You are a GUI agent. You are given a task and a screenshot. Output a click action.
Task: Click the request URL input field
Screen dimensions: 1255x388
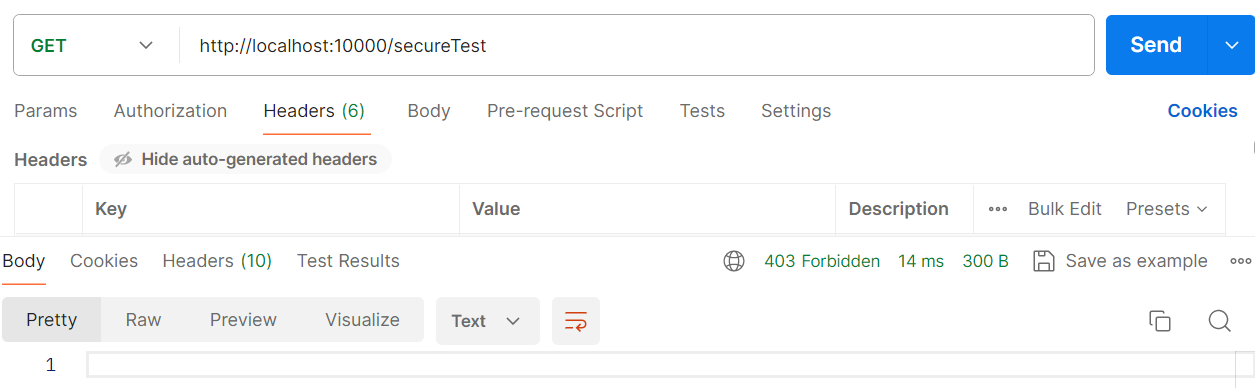636,45
